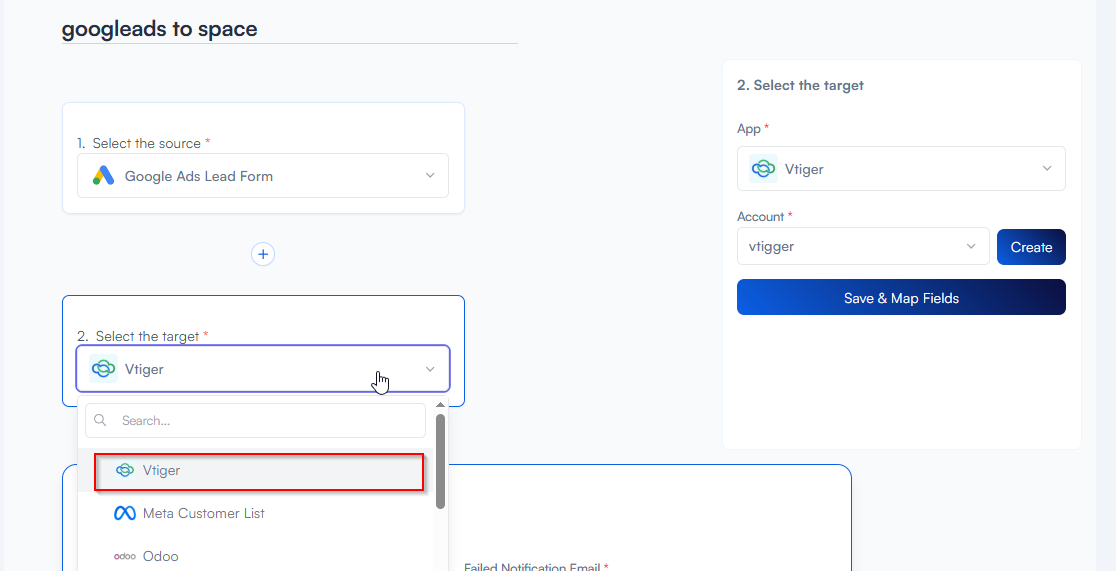
Task: Click Save & Map Fields button
Action: [x=901, y=298]
